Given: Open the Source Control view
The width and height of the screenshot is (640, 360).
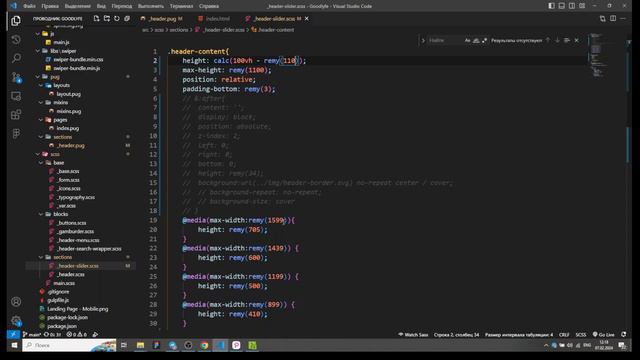Looking at the screenshot, I should pyautogui.click(x=16, y=77).
